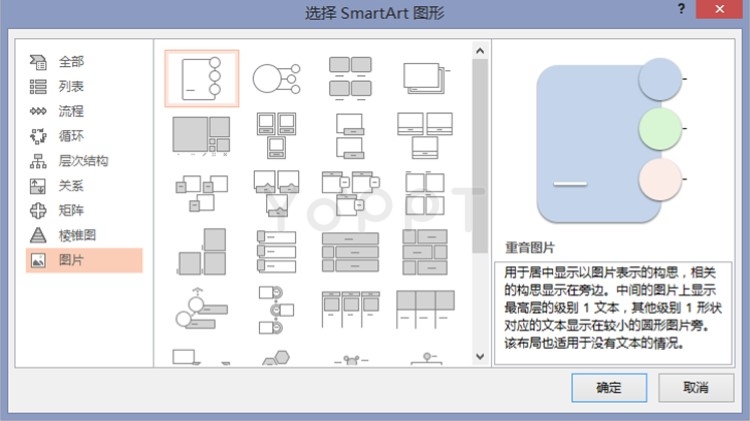Viewport: 750px width, 421px height.
Task: Pick the vertical picture list layout
Action: coord(276,252)
